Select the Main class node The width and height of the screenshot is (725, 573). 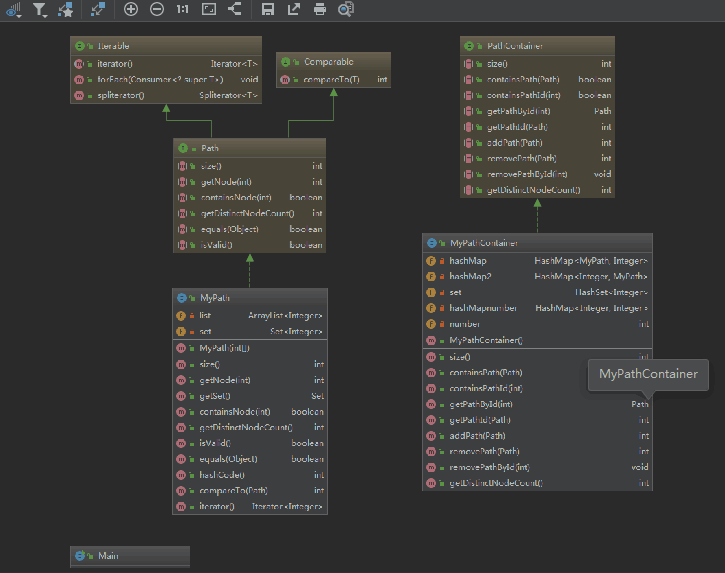pos(130,556)
